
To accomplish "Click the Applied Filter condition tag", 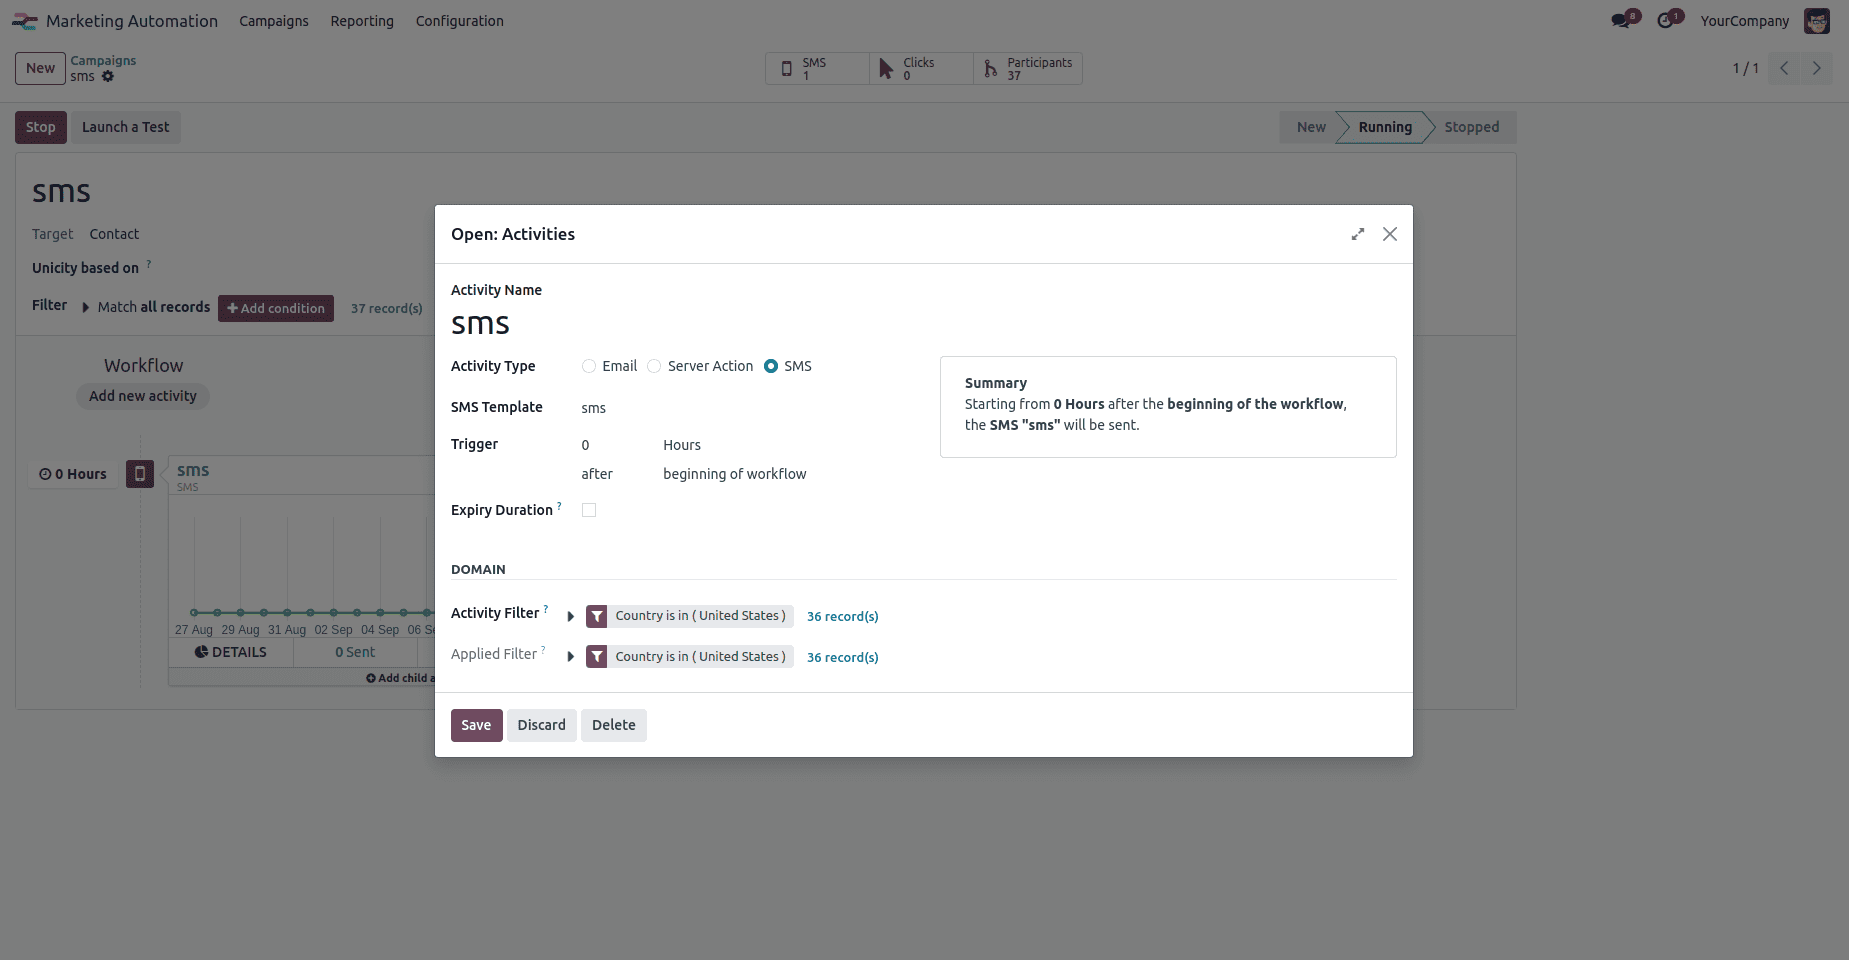I will (701, 657).
